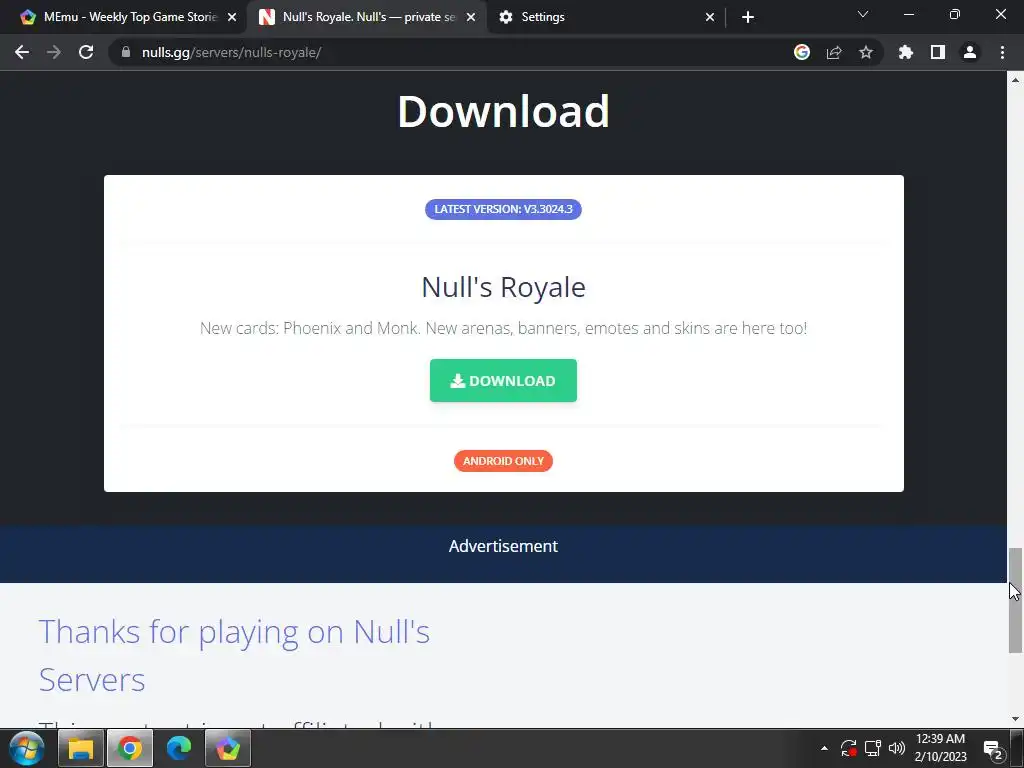
Task: Show hidden system tray icons
Action: (824, 748)
